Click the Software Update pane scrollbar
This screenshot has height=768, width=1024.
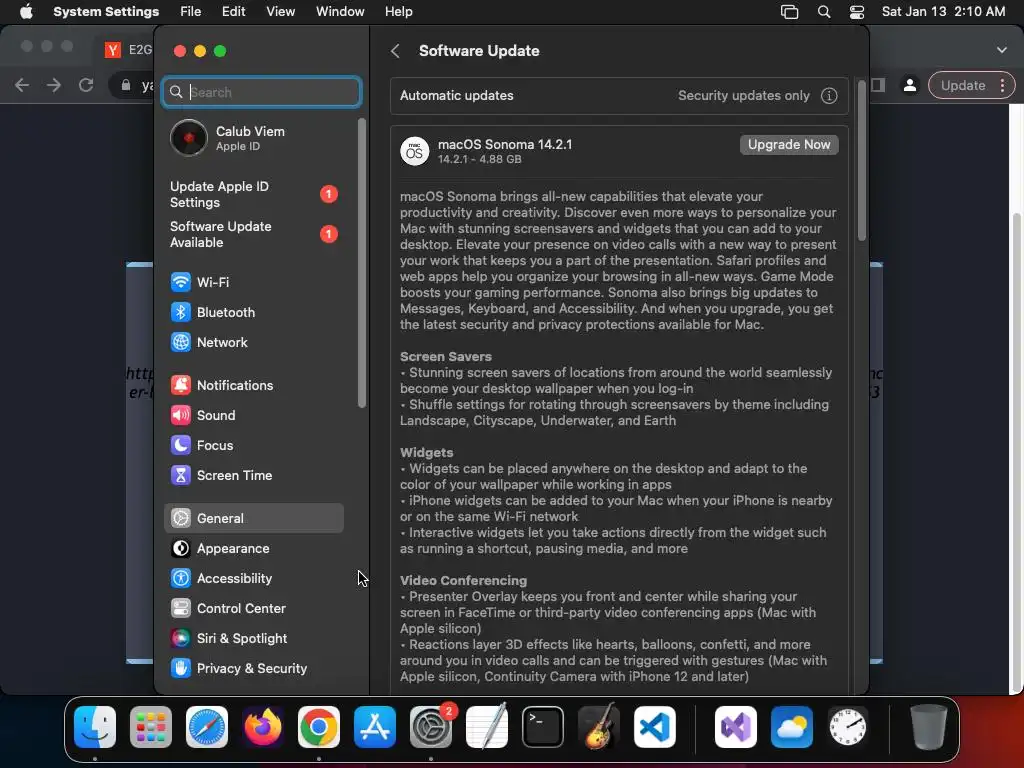coord(861,161)
